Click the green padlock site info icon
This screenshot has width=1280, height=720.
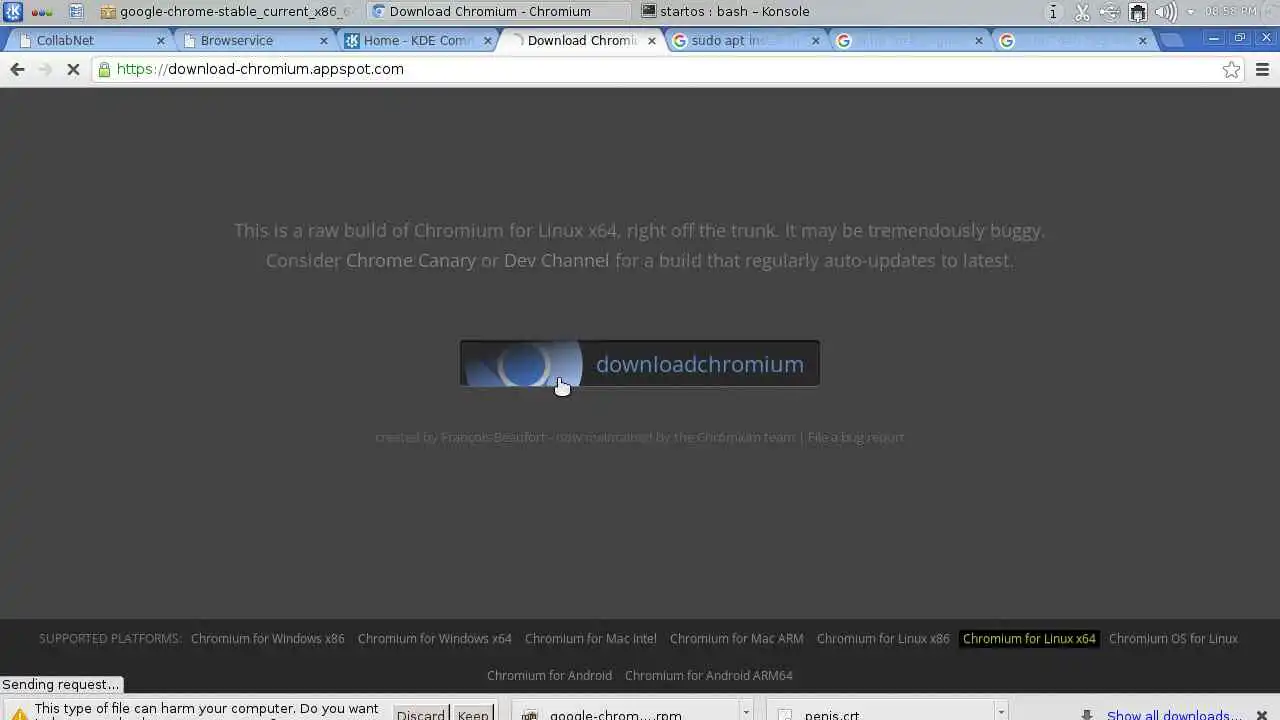[x=104, y=69]
